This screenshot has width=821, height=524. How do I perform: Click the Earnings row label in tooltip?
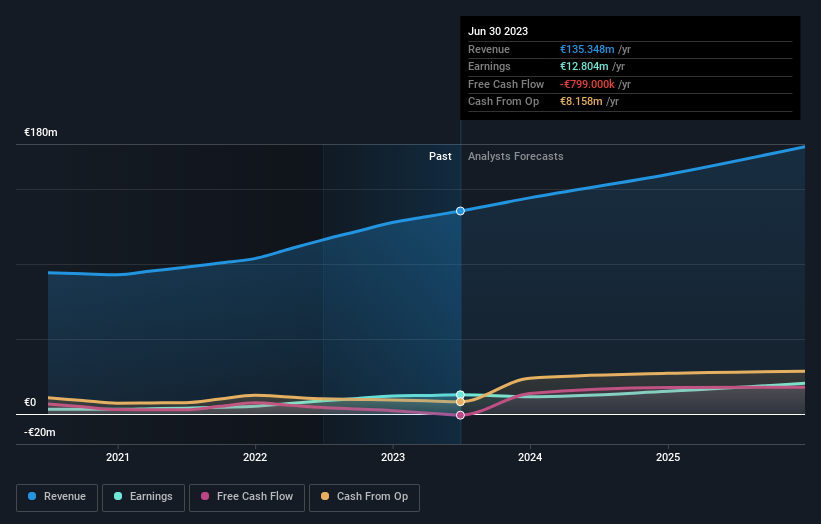(x=489, y=66)
